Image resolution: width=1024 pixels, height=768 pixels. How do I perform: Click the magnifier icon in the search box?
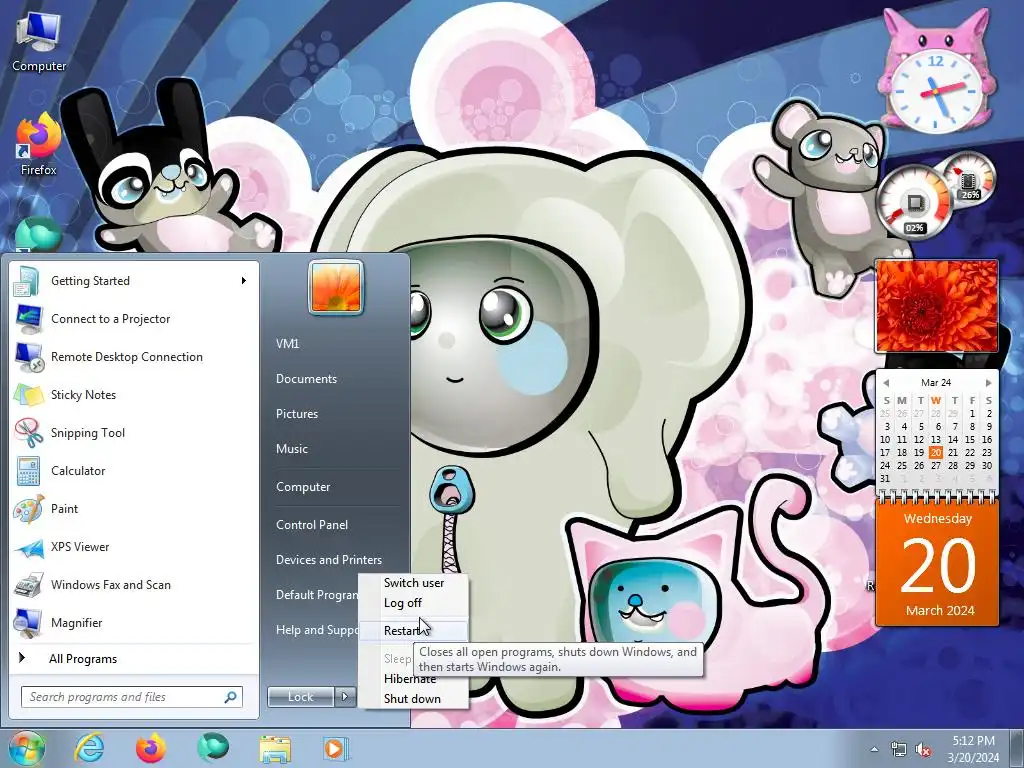click(231, 697)
